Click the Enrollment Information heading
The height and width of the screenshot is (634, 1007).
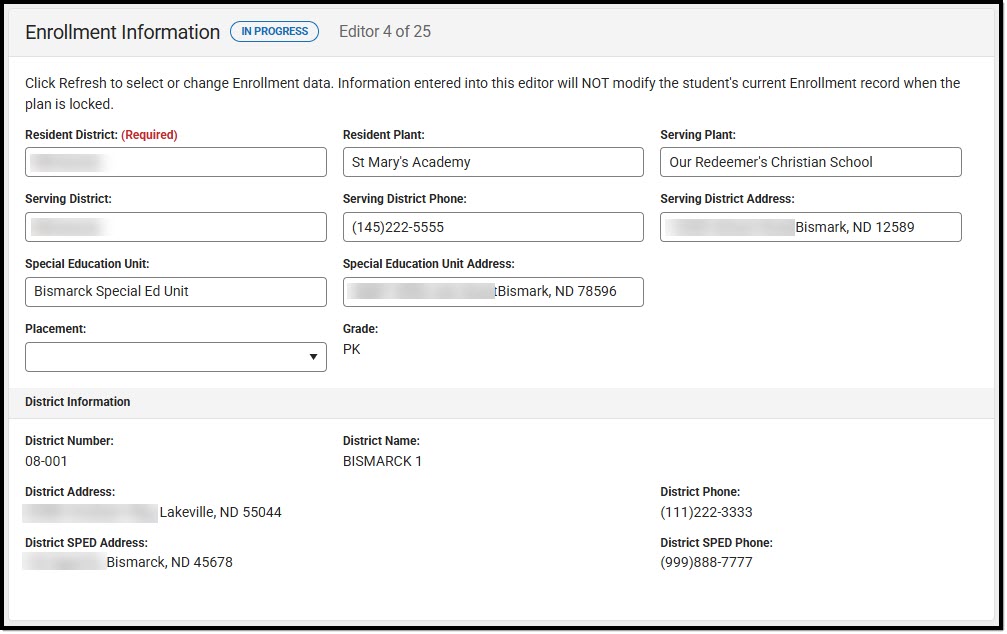[x=122, y=31]
